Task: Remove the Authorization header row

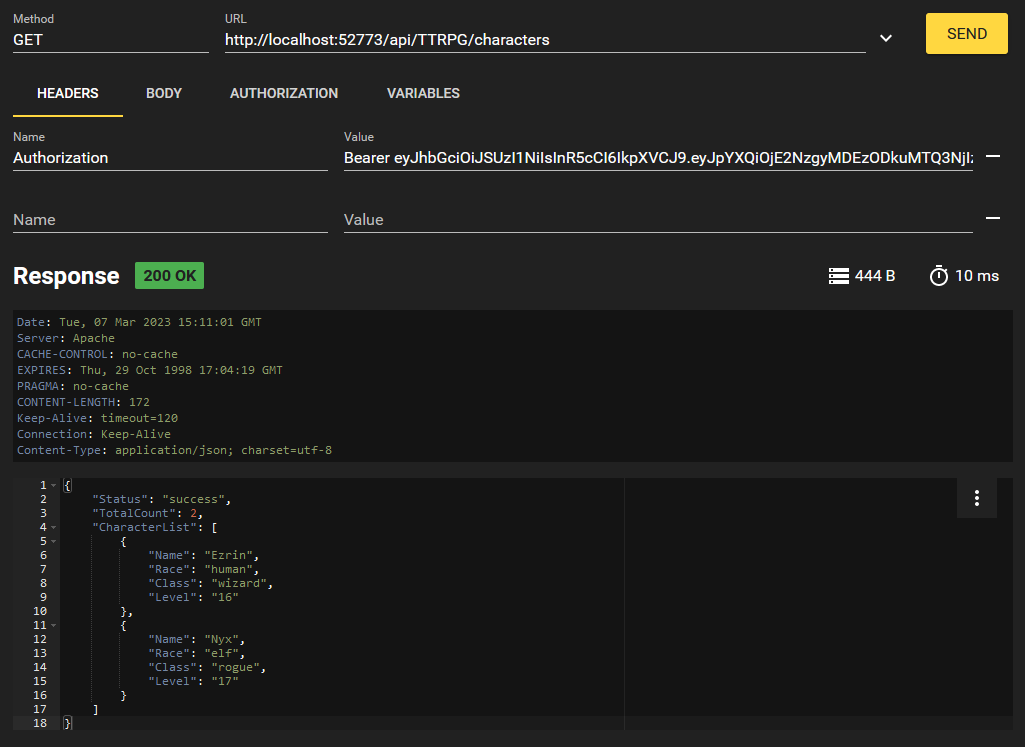Action: click(993, 157)
